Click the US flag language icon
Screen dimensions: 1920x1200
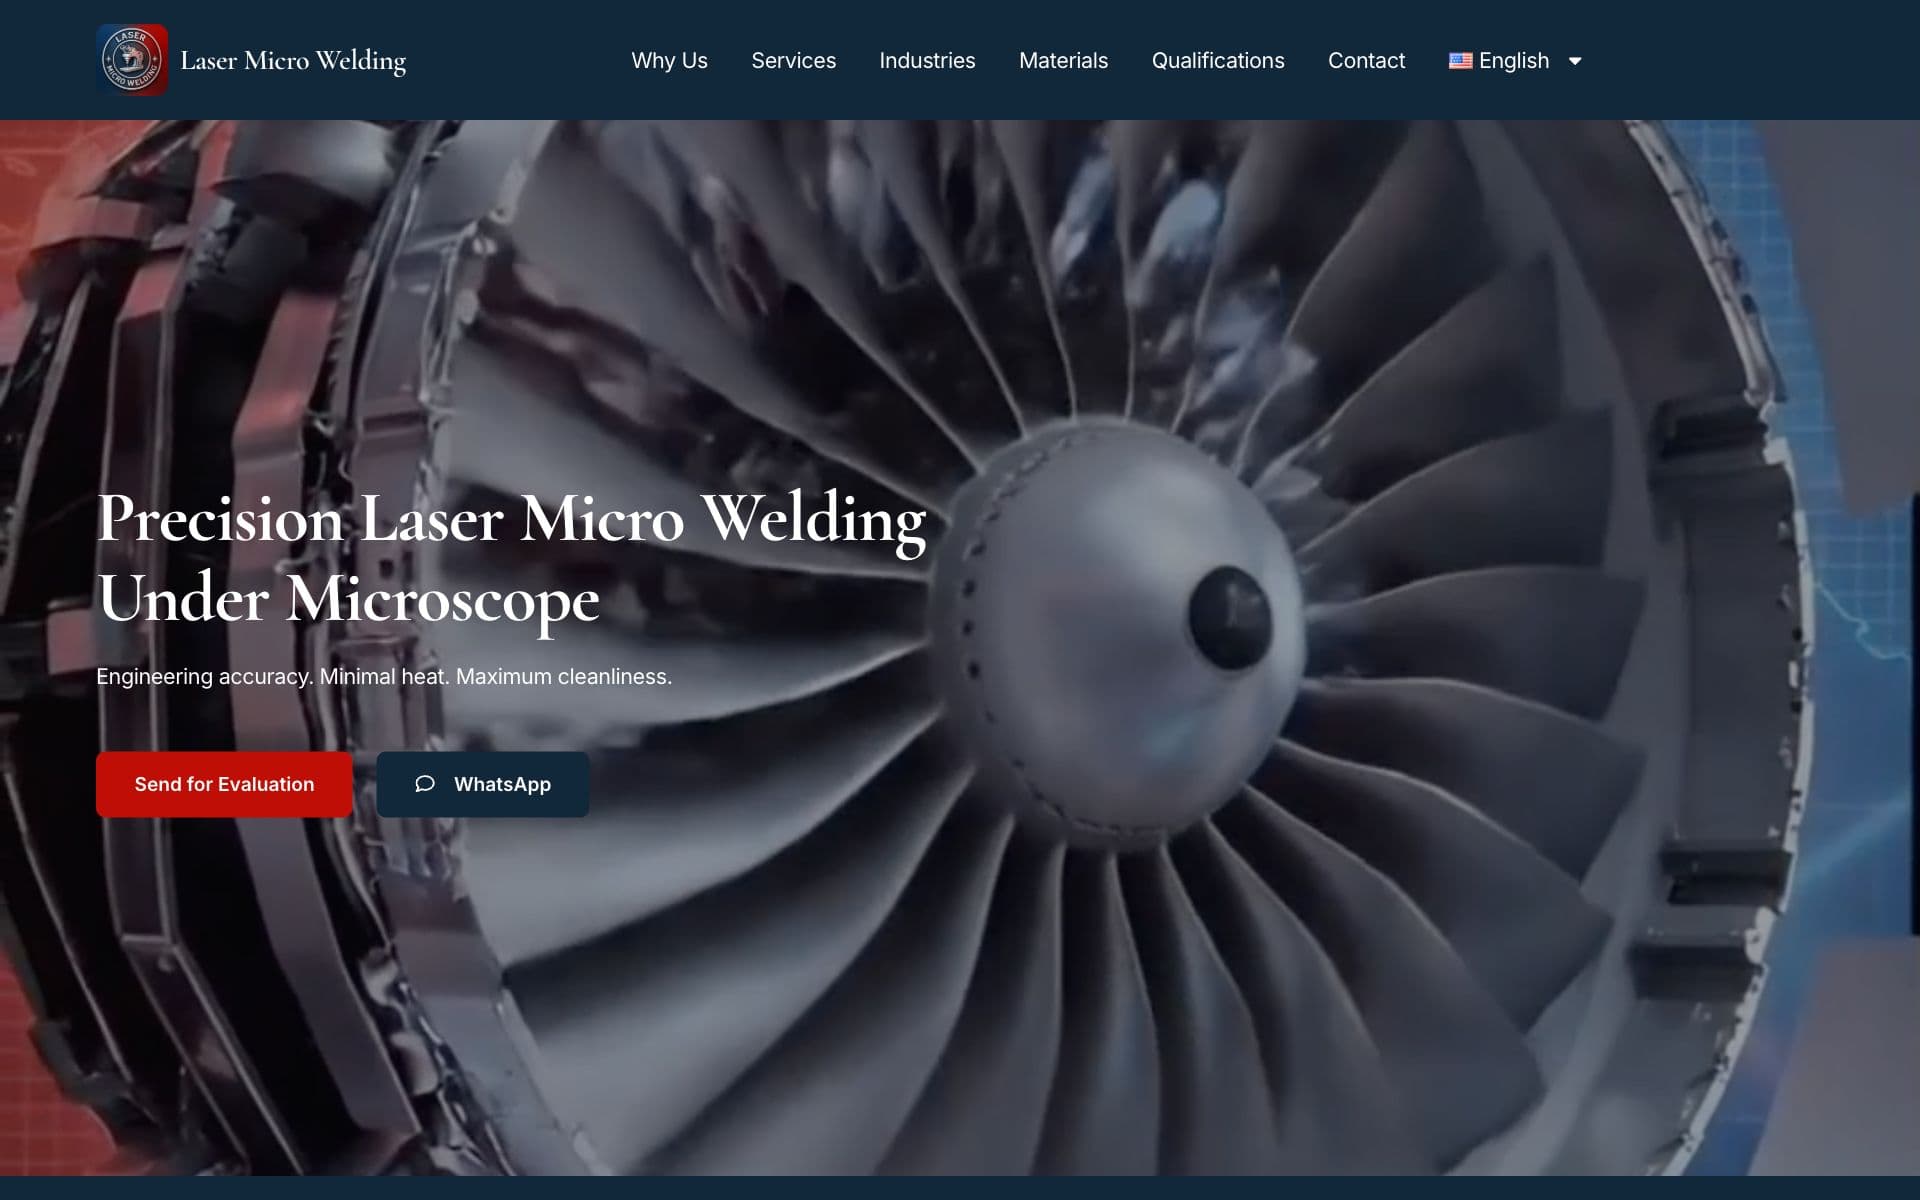tap(1460, 61)
